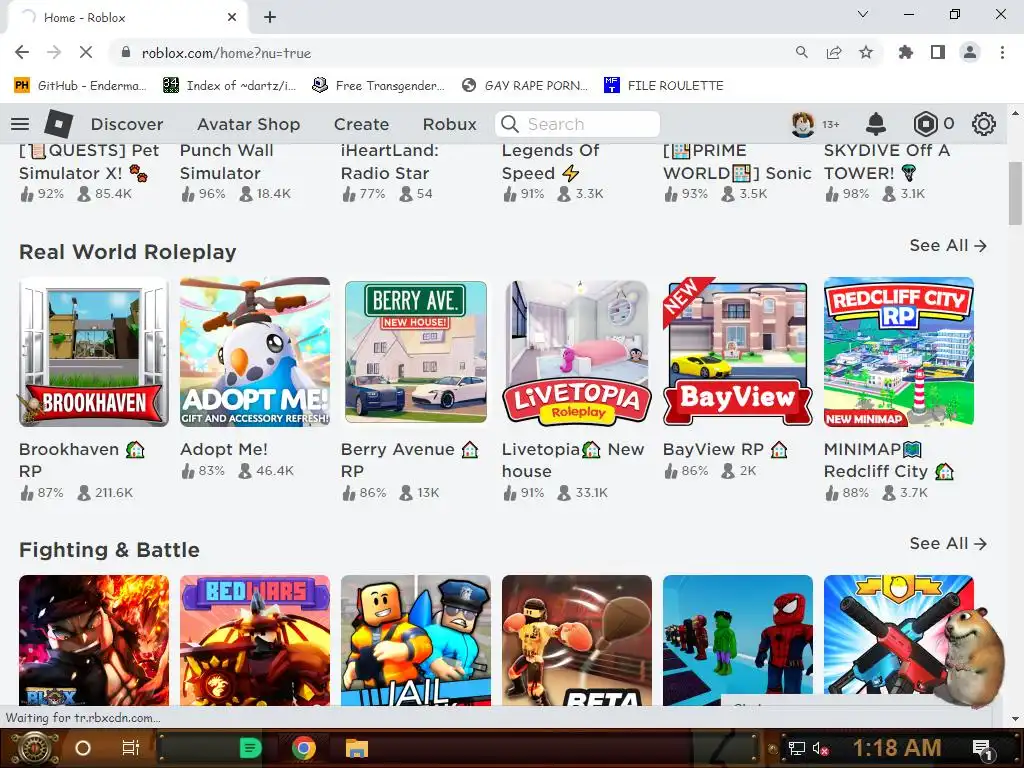
Task: Open Chrome from the taskbar
Action: point(303,748)
